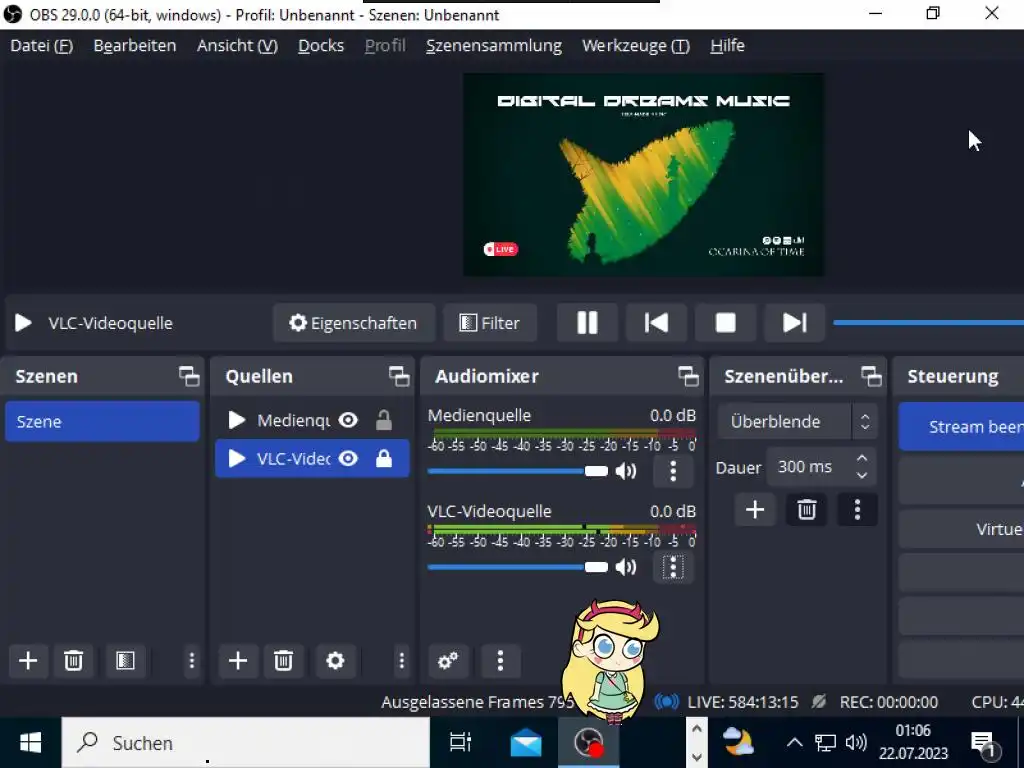
Task: Click Stream beenden button
Action: pyautogui.click(x=961, y=426)
